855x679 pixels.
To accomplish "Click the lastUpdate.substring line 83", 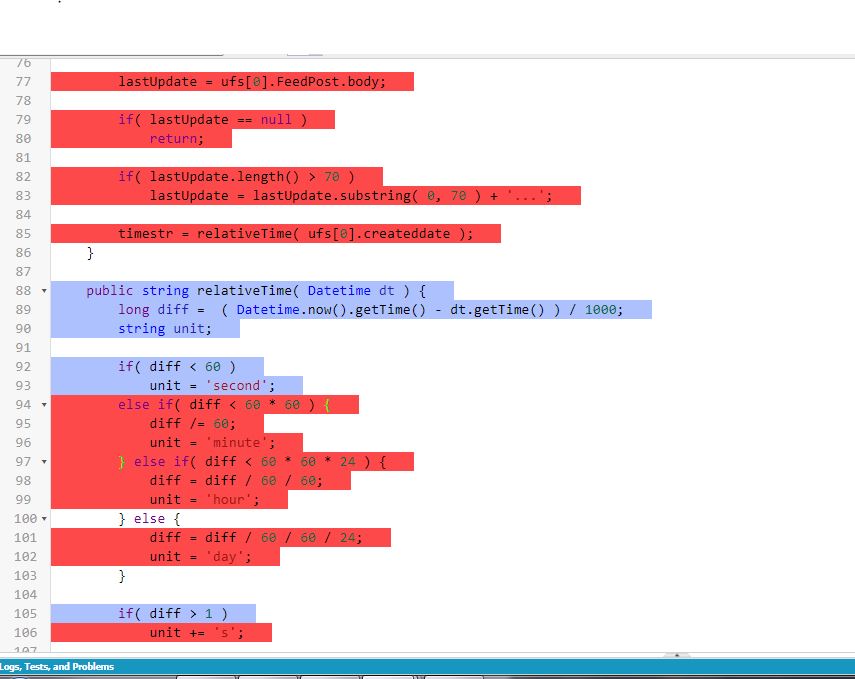I will (351, 196).
